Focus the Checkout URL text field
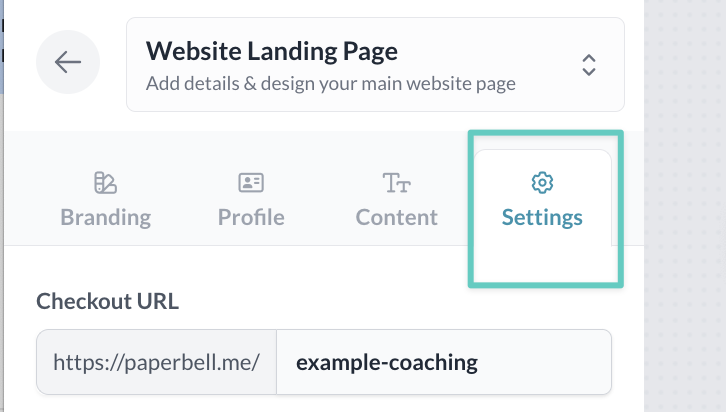The height and width of the screenshot is (412, 726). [443, 362]
